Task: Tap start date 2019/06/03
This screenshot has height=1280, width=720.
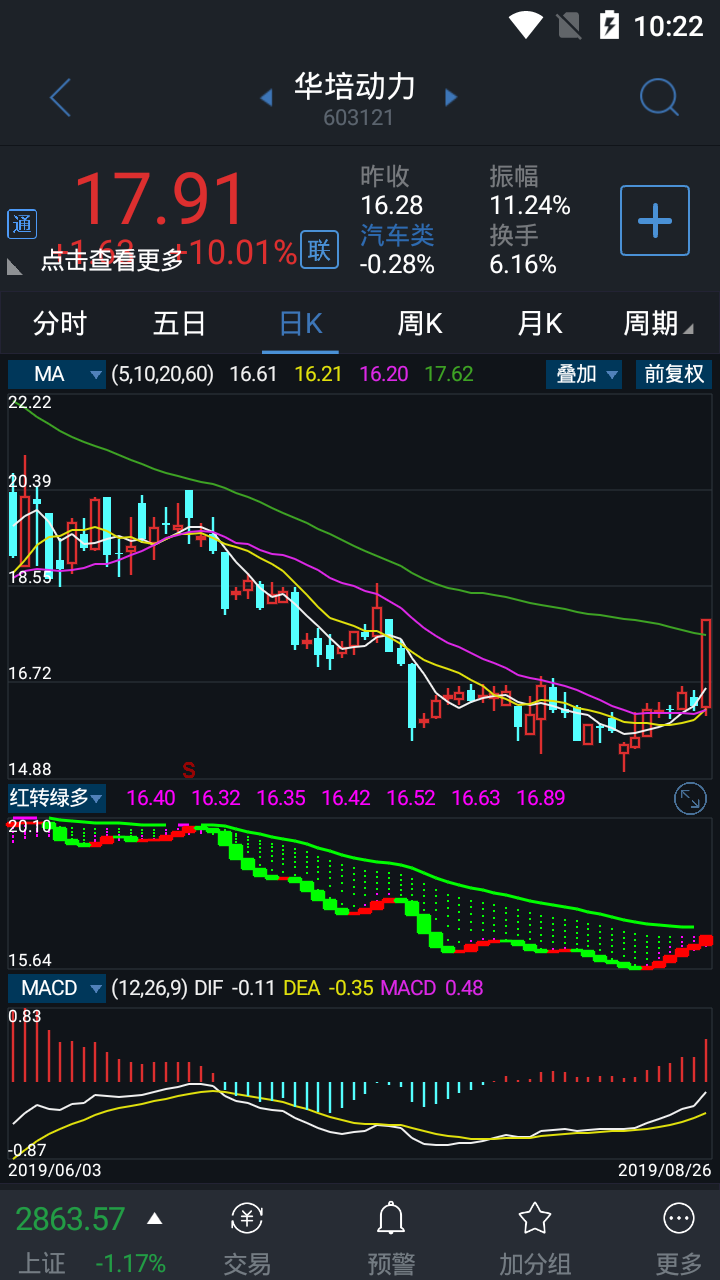Action: coord(55,1169)
